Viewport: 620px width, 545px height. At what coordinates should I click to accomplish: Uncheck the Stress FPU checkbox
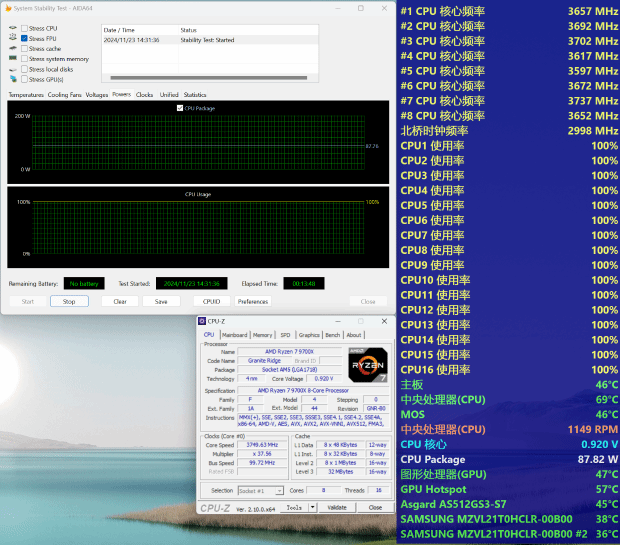[25, 38]
